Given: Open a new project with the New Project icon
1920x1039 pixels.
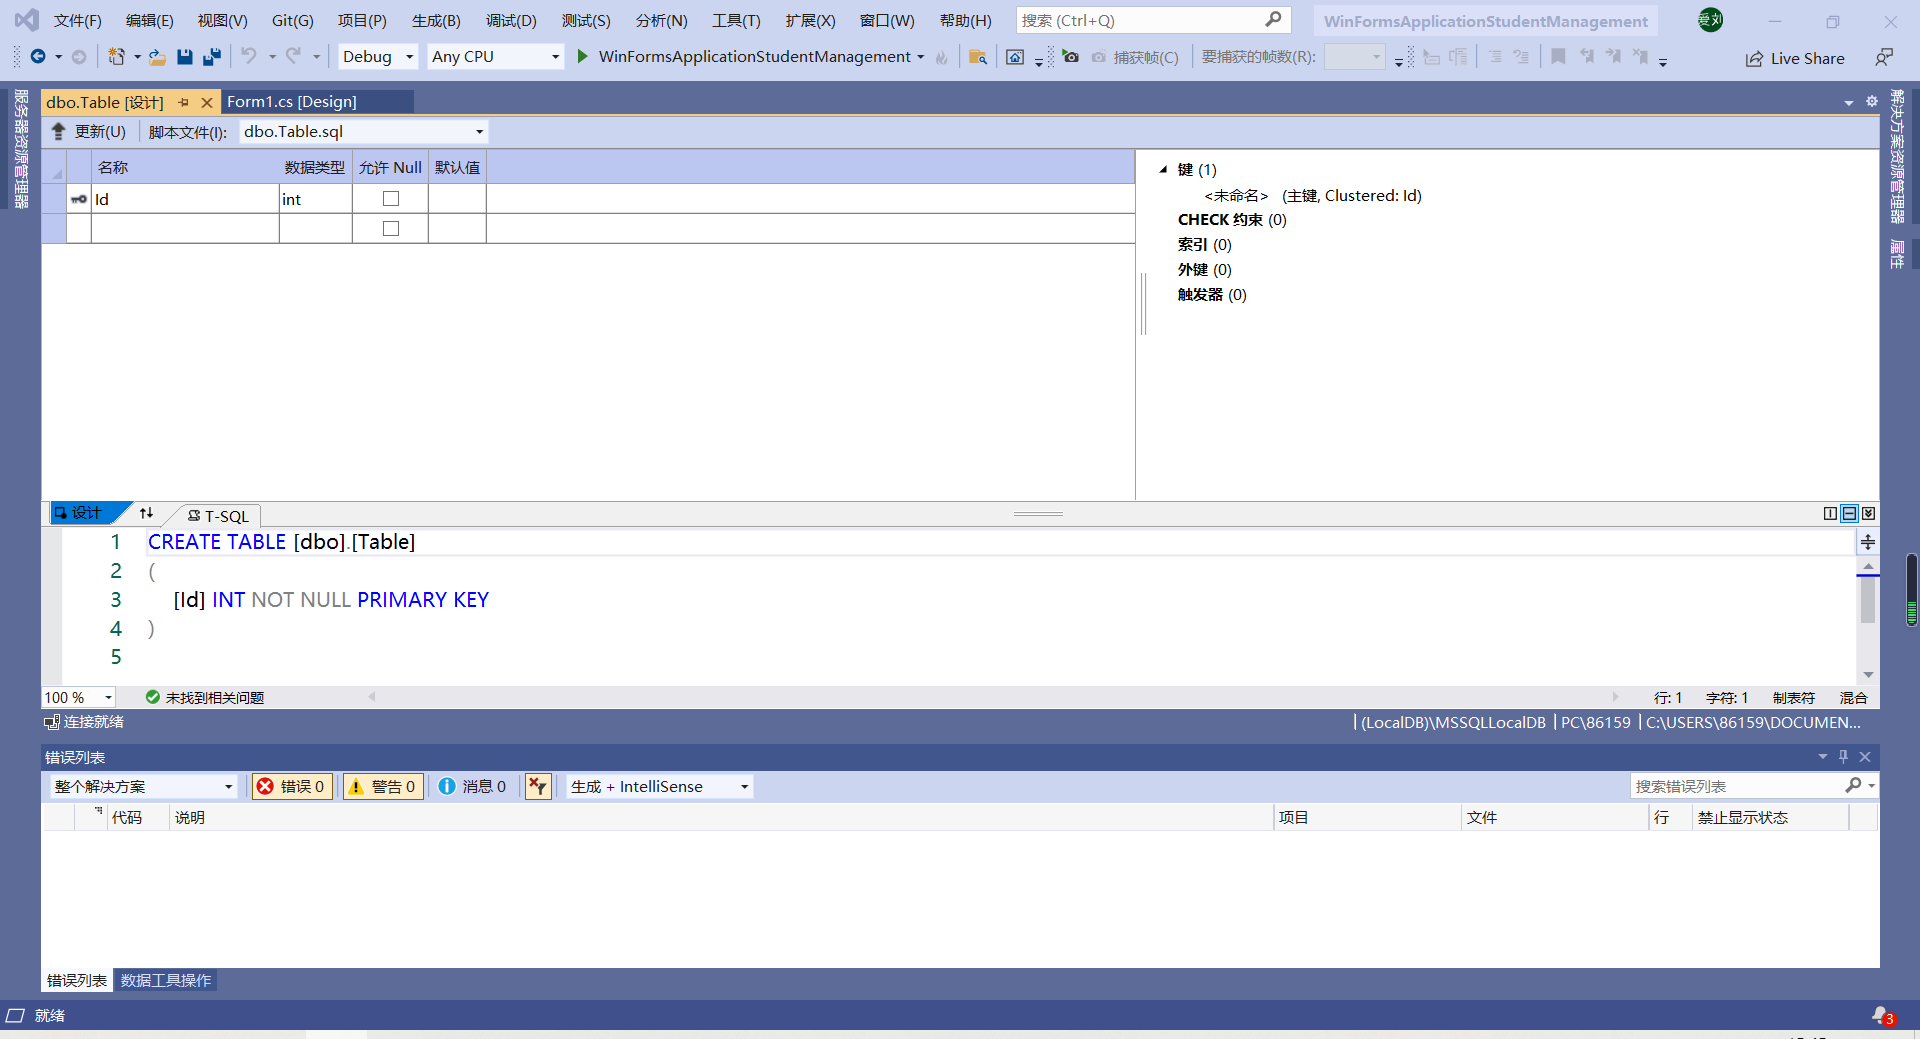Looking at the screenshot, I should pos(118,56).
